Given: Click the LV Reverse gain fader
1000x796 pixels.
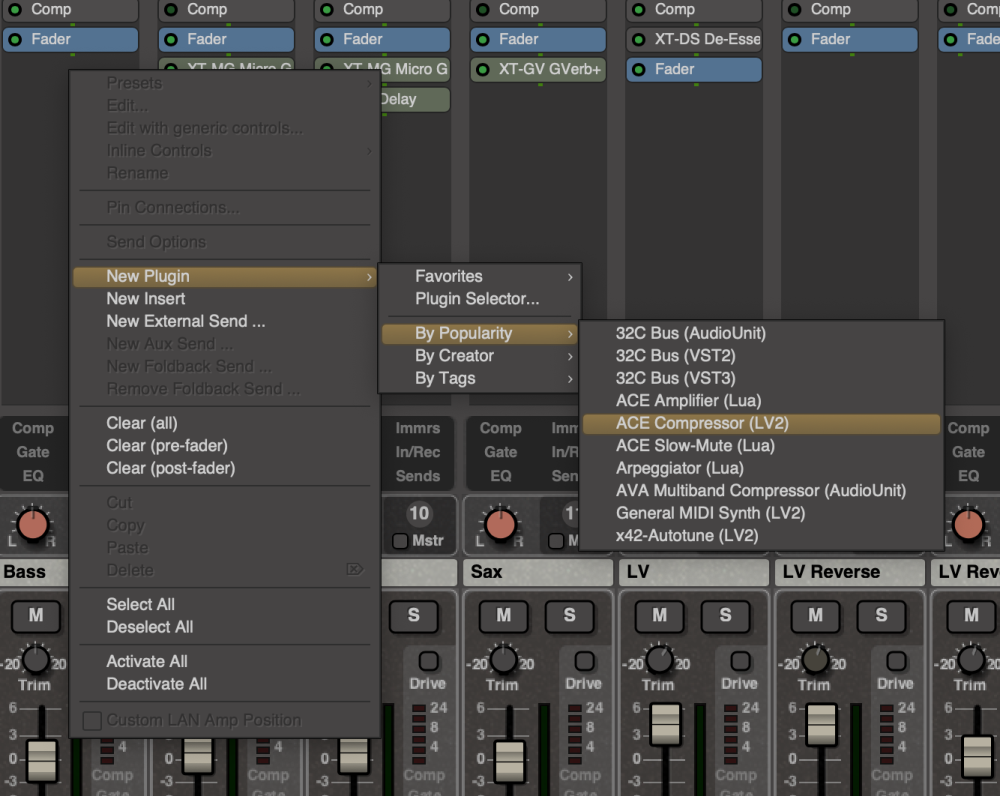Looking at the screenshot, I should (821, 724).
